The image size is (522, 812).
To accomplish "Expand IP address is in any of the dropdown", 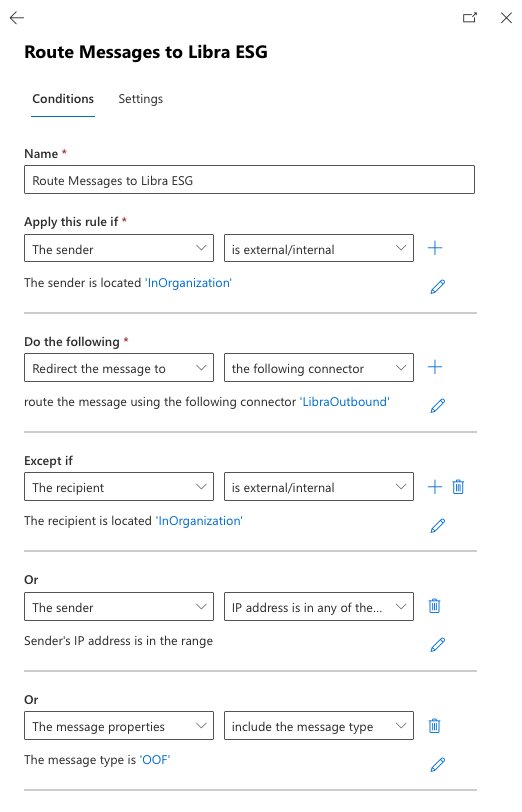I will click(x=319, y=606).
